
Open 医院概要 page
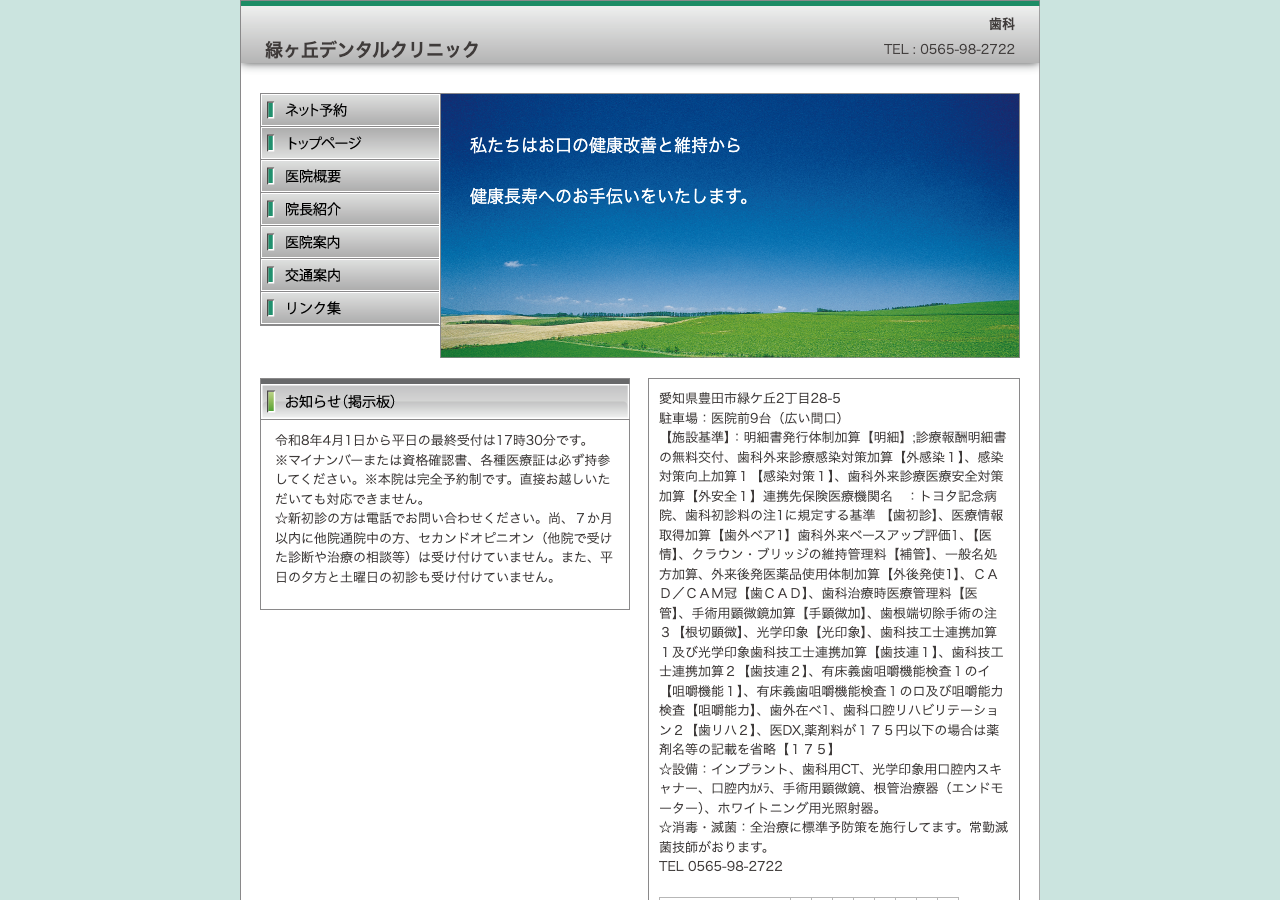(x=350, y=176)
